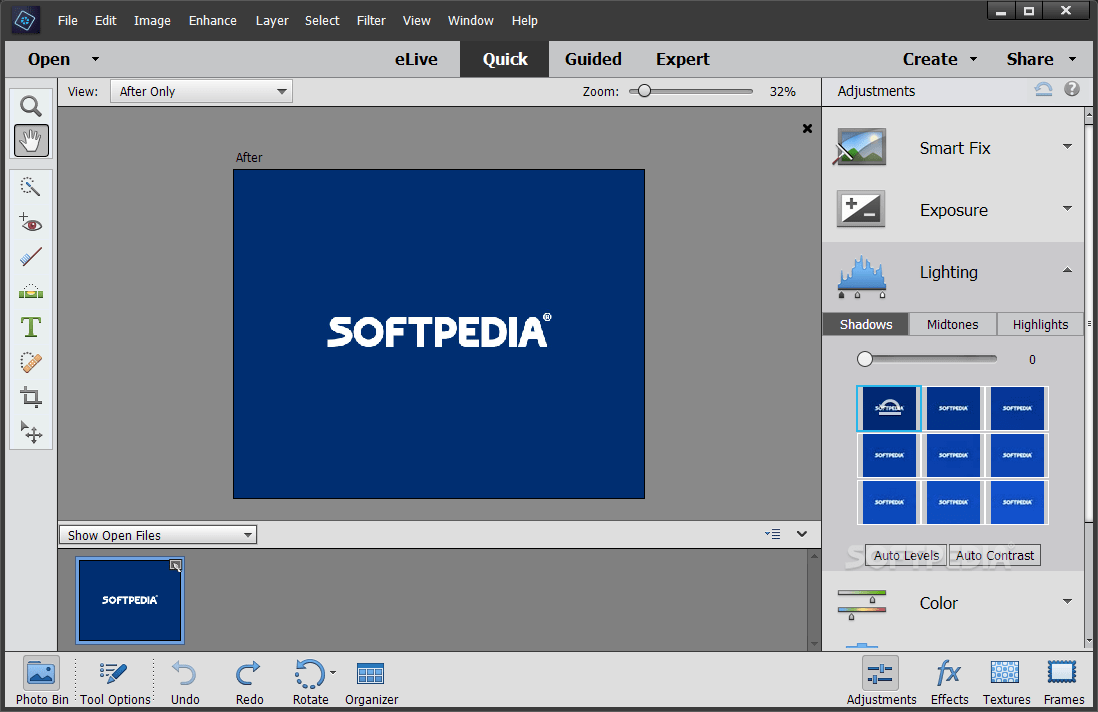The width and height of the screenshot is (1098, 712).
Task: Switch to the Expert tab
Action: (x=683, y=60)
